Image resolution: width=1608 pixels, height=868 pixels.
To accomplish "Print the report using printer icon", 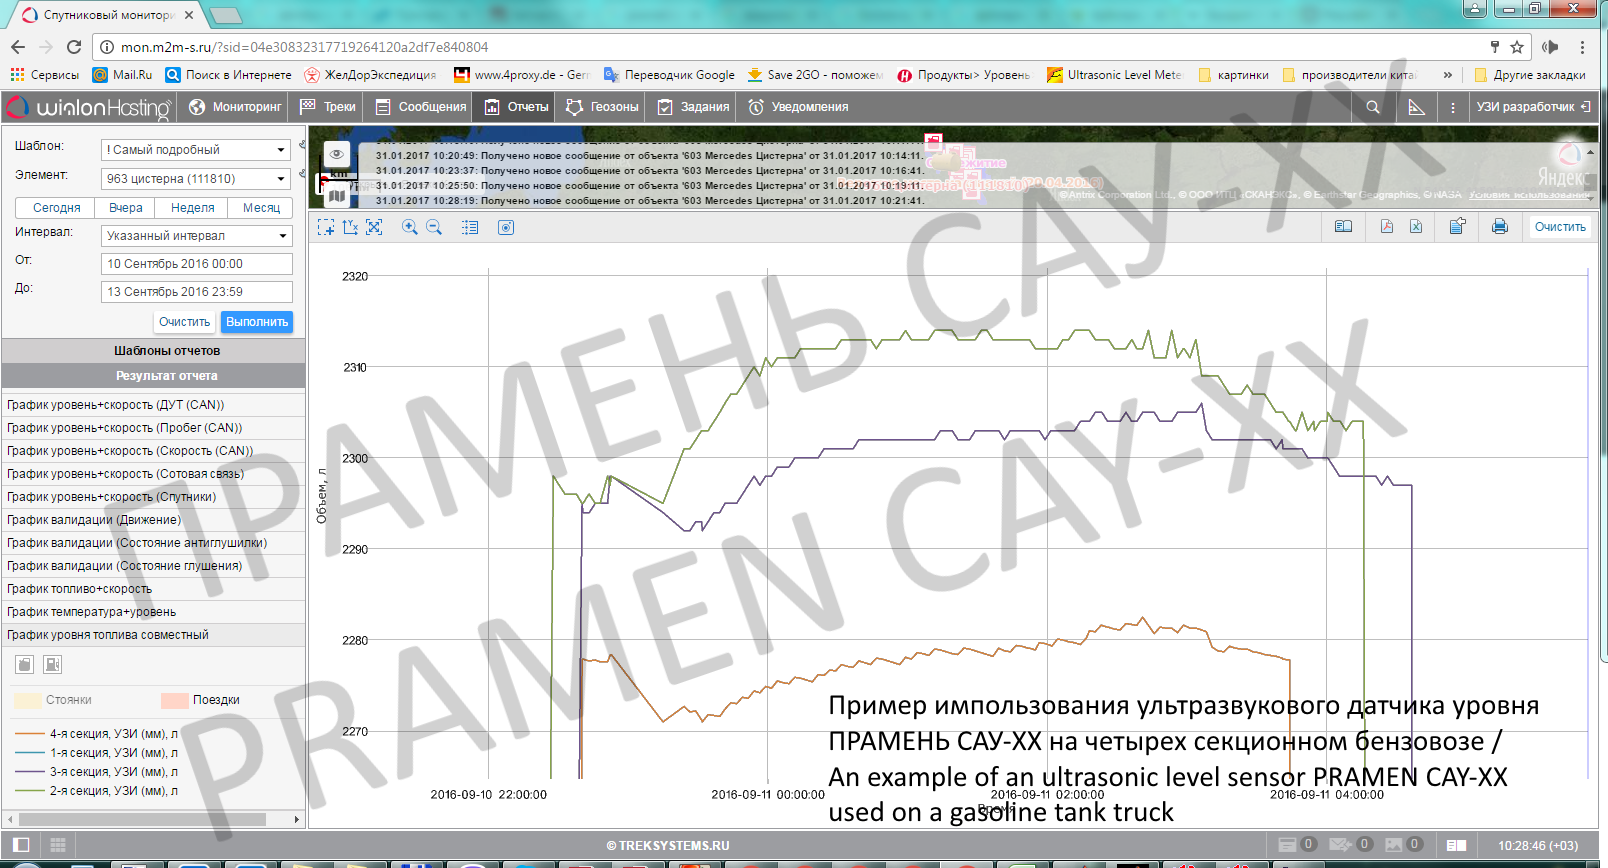I will coord(1499,227).
